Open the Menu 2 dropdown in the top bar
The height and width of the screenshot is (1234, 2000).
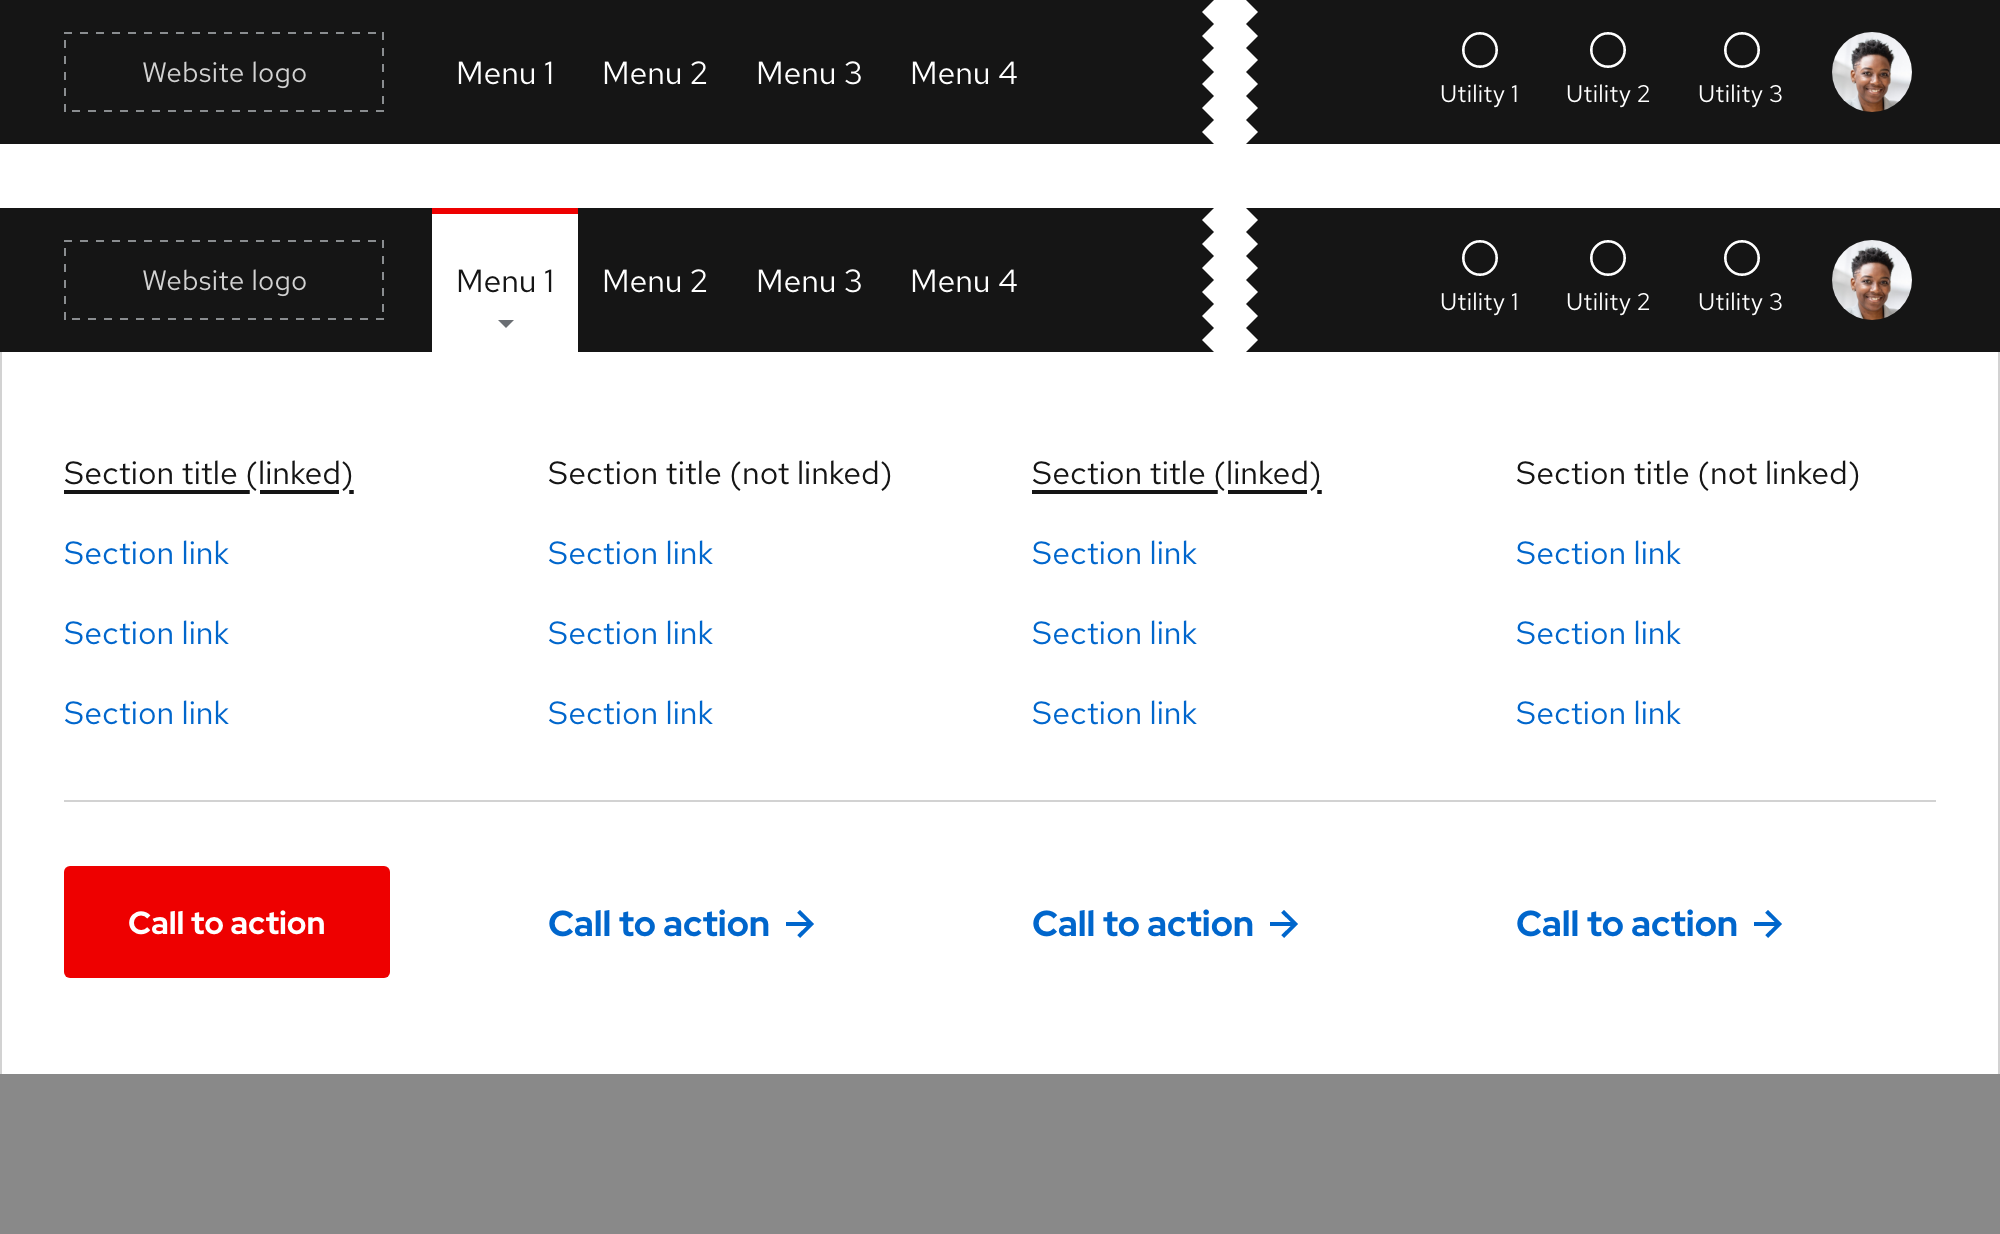tap(655, 73)
